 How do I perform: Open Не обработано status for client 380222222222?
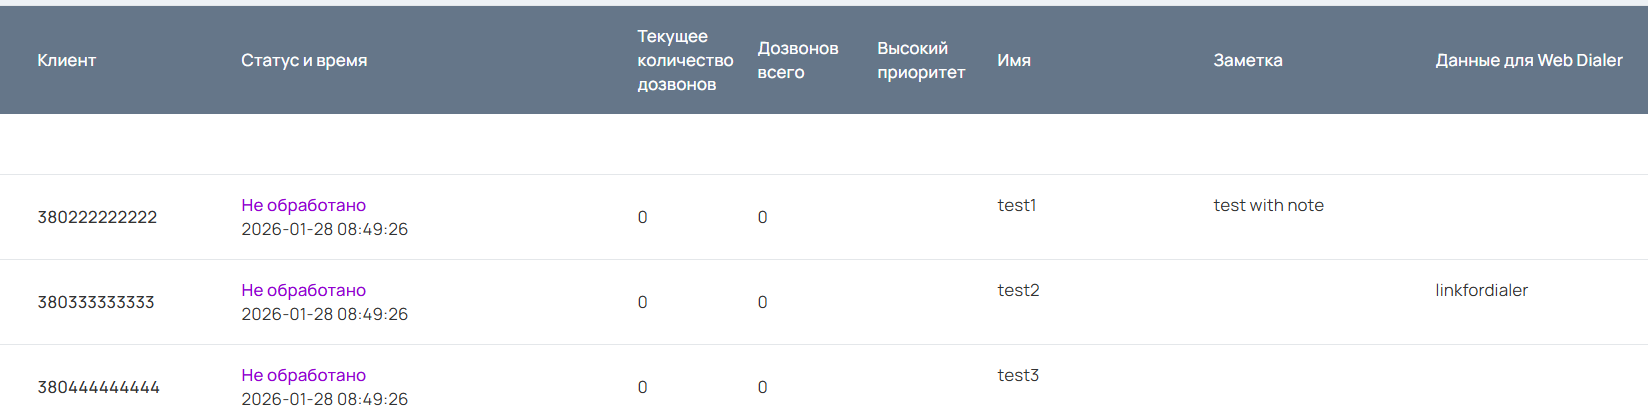click(x=303, y=205)
